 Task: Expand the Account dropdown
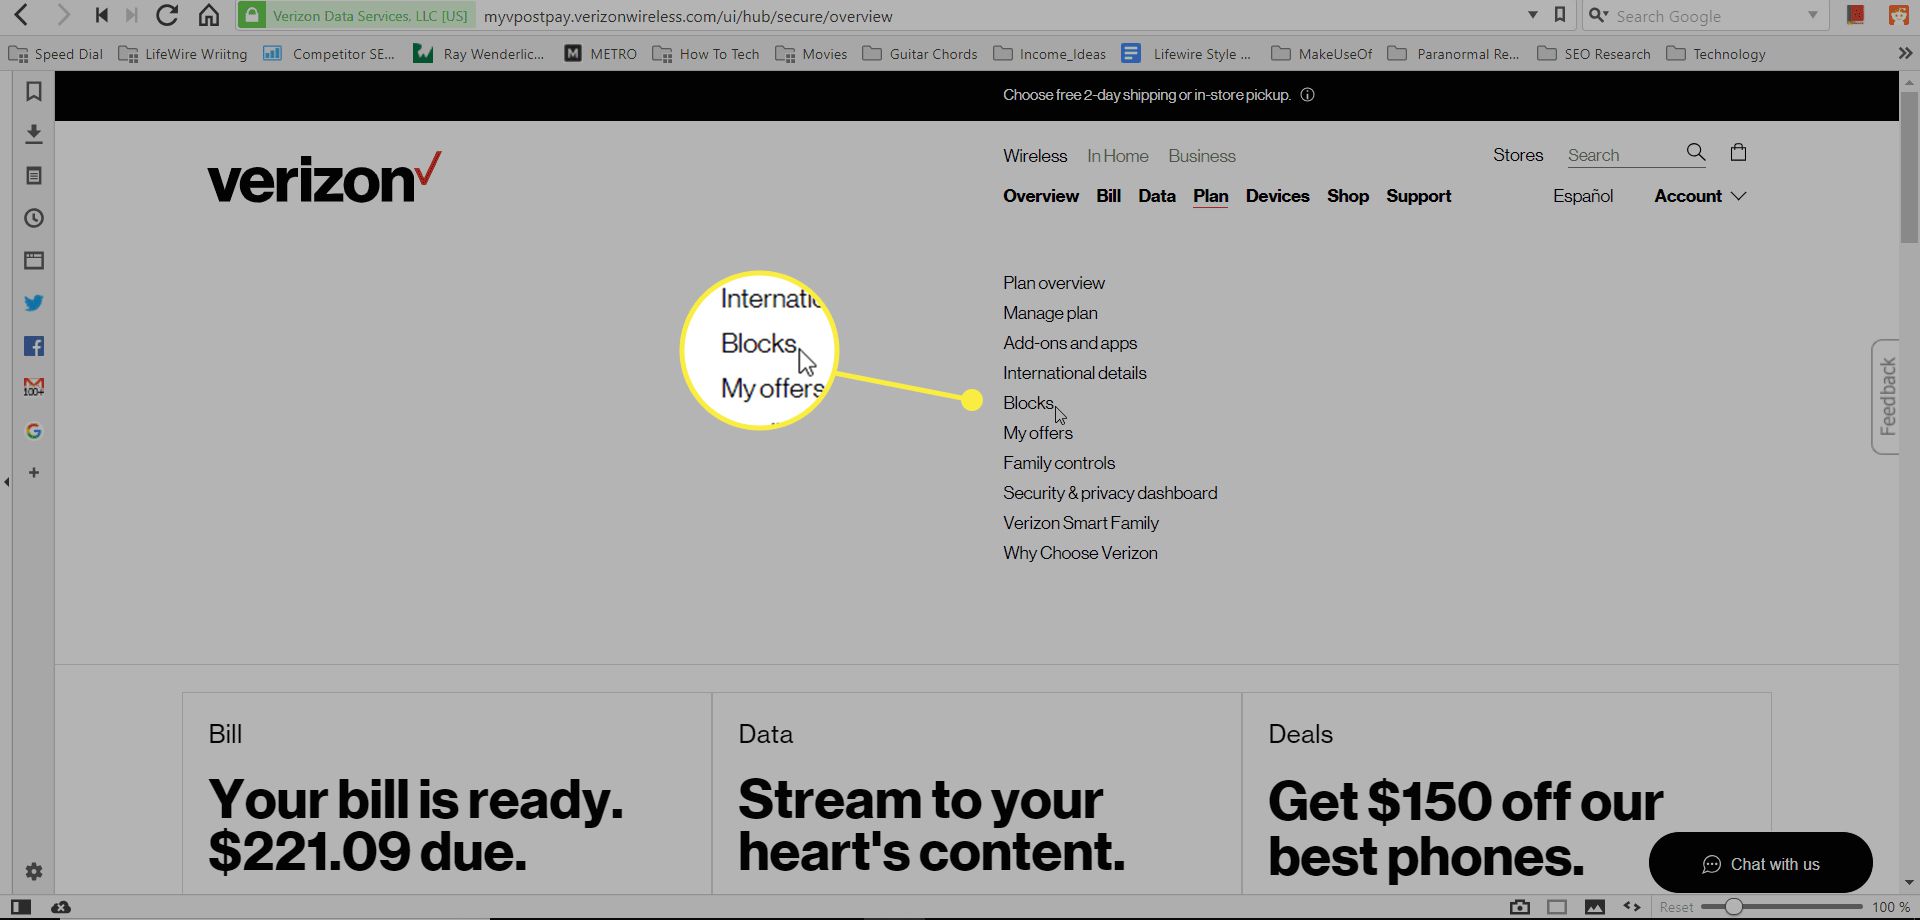[1700, 196]
